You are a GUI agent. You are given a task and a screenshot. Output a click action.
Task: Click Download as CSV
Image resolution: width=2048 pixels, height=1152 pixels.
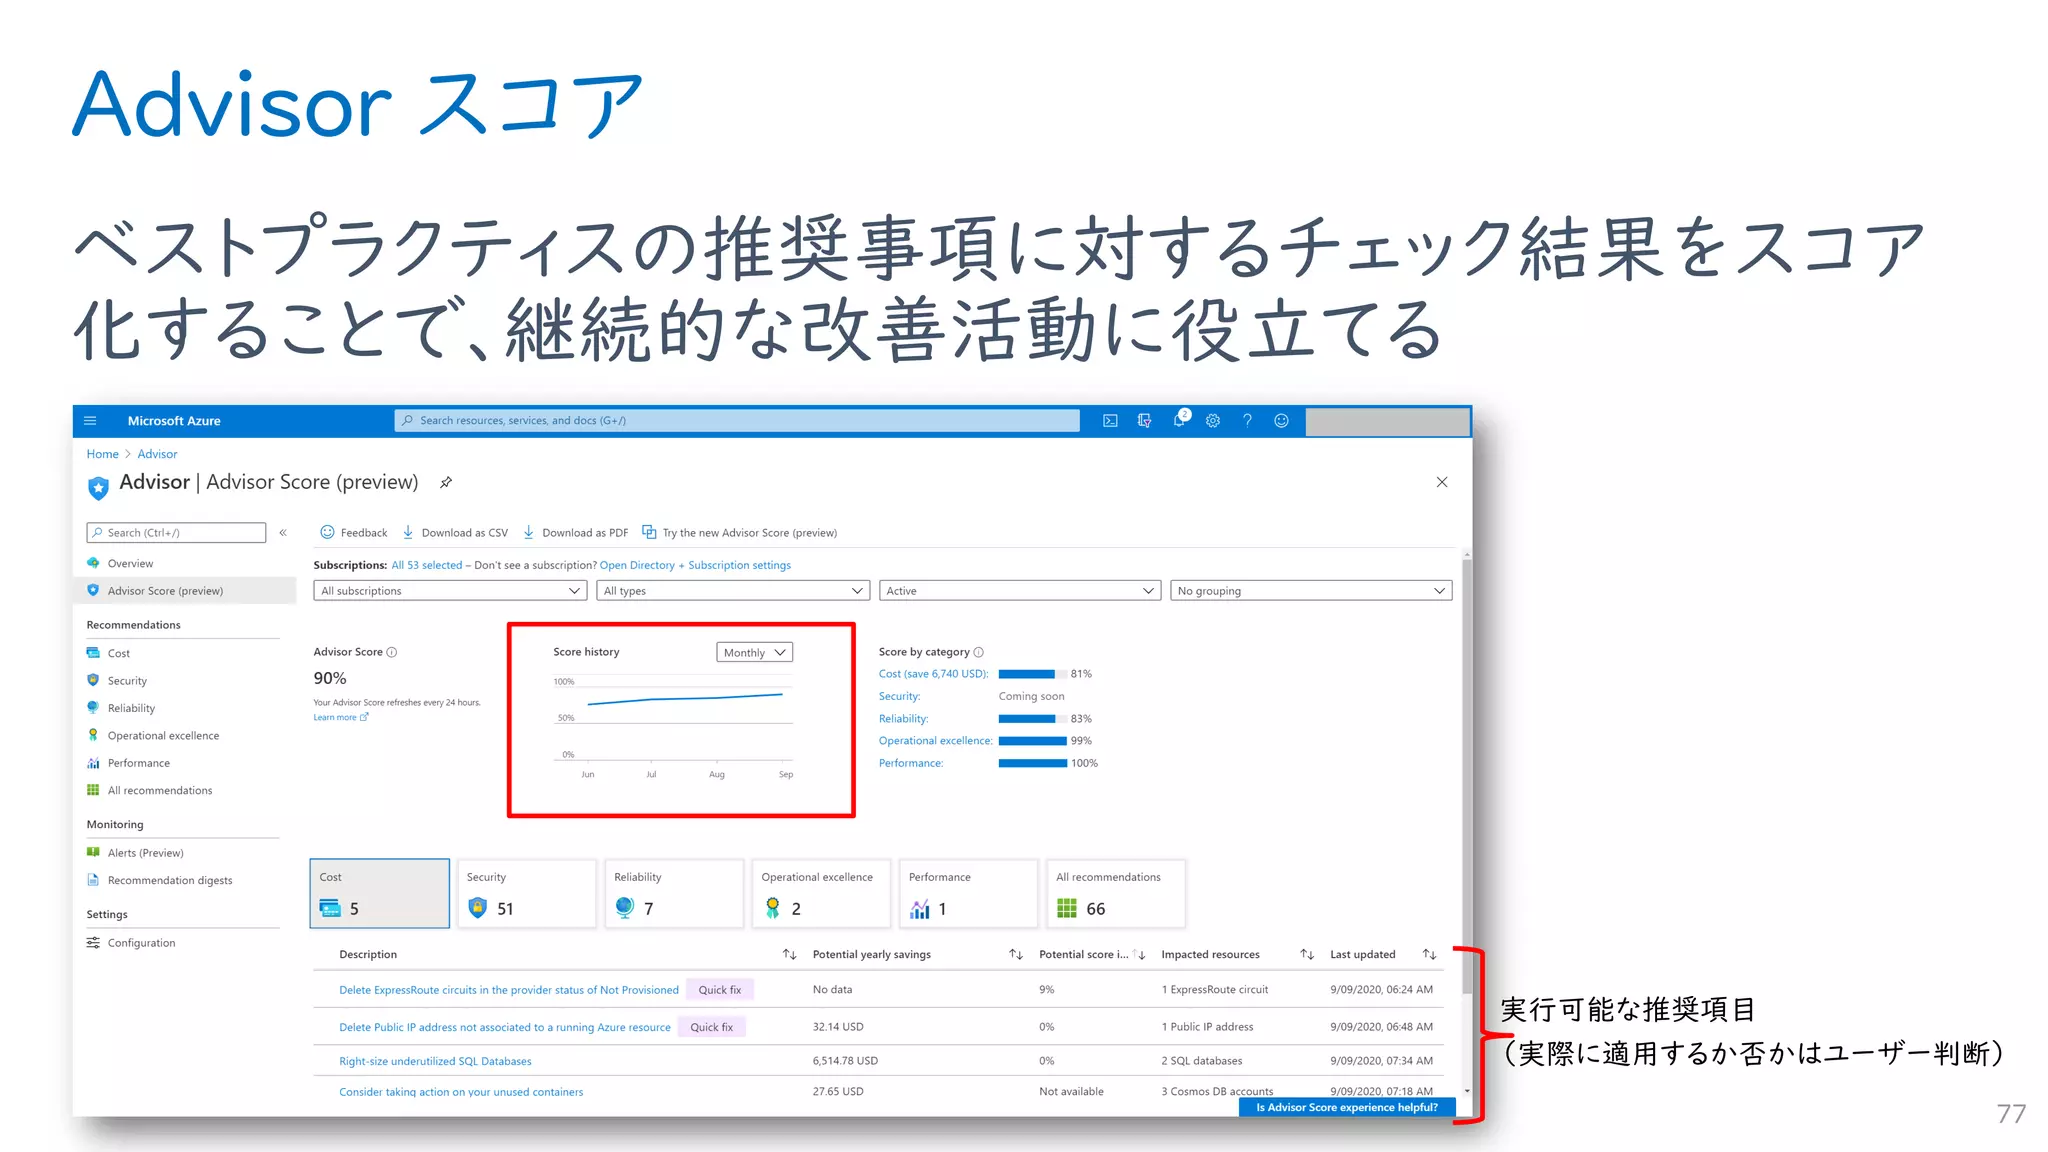pos(455,533)
